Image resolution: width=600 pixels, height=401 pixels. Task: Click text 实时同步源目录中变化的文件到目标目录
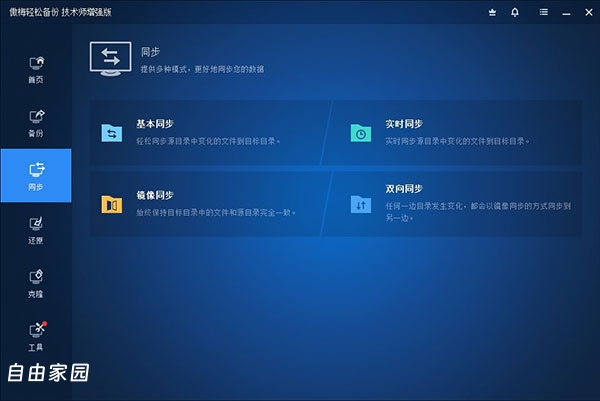tap(457, 141)
